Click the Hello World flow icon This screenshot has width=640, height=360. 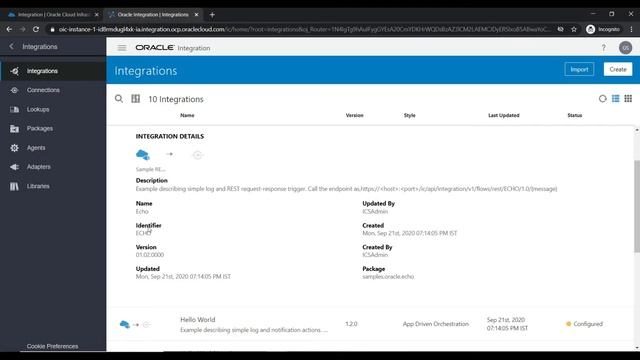pyautogui.click(x=135, y=324)
